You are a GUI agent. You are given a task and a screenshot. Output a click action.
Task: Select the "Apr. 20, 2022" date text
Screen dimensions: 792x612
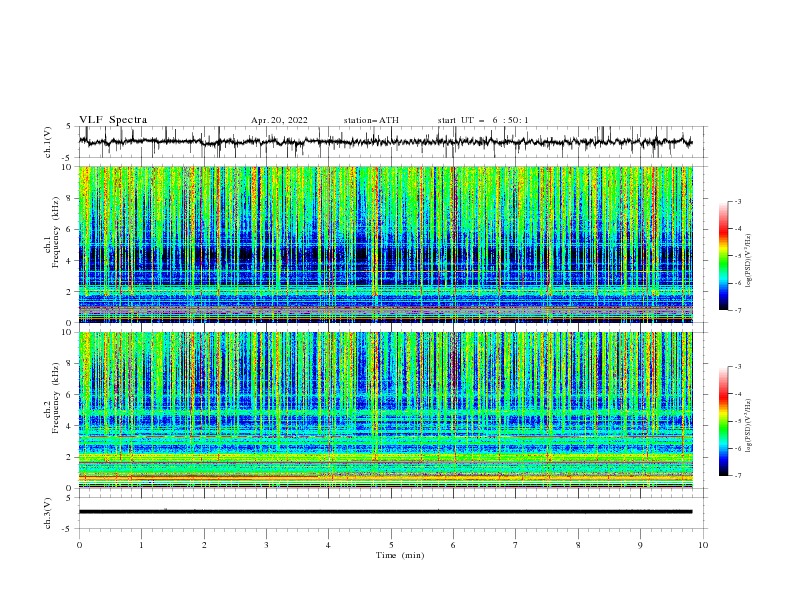click(x=279, y=120)
